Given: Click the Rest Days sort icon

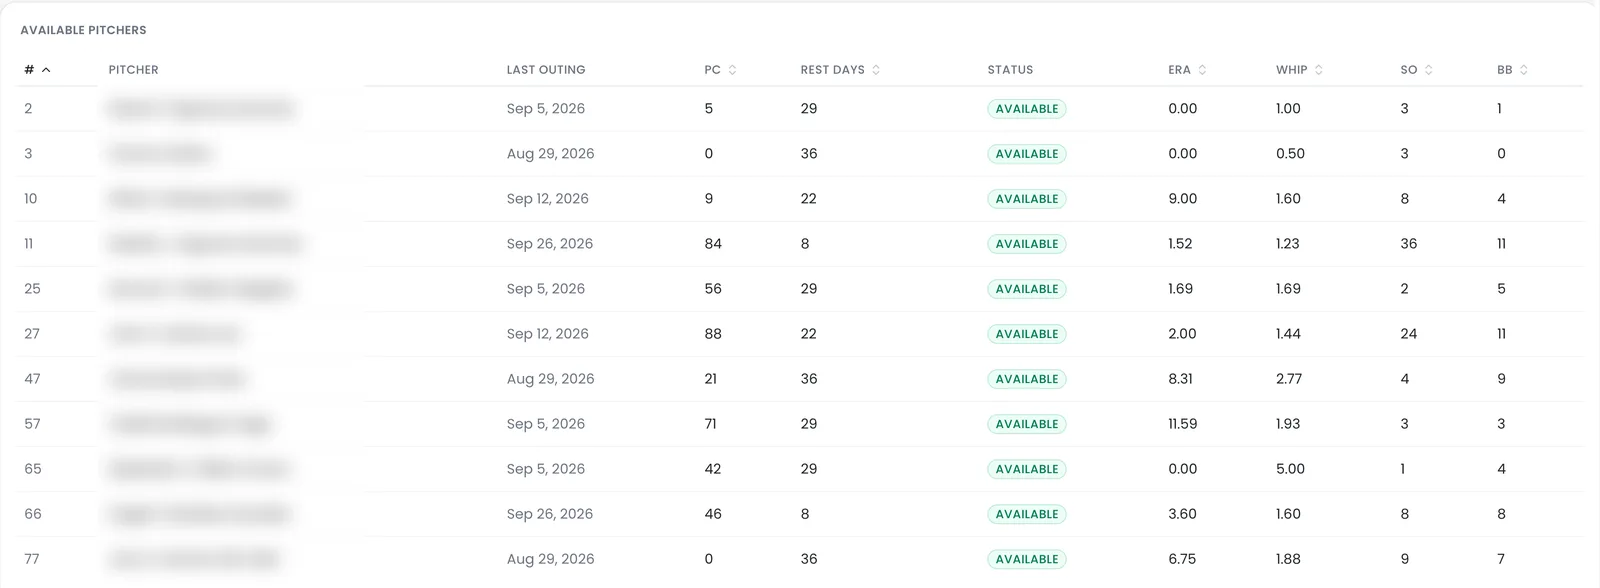Looking at the screenshot, I should pos(876,70).
